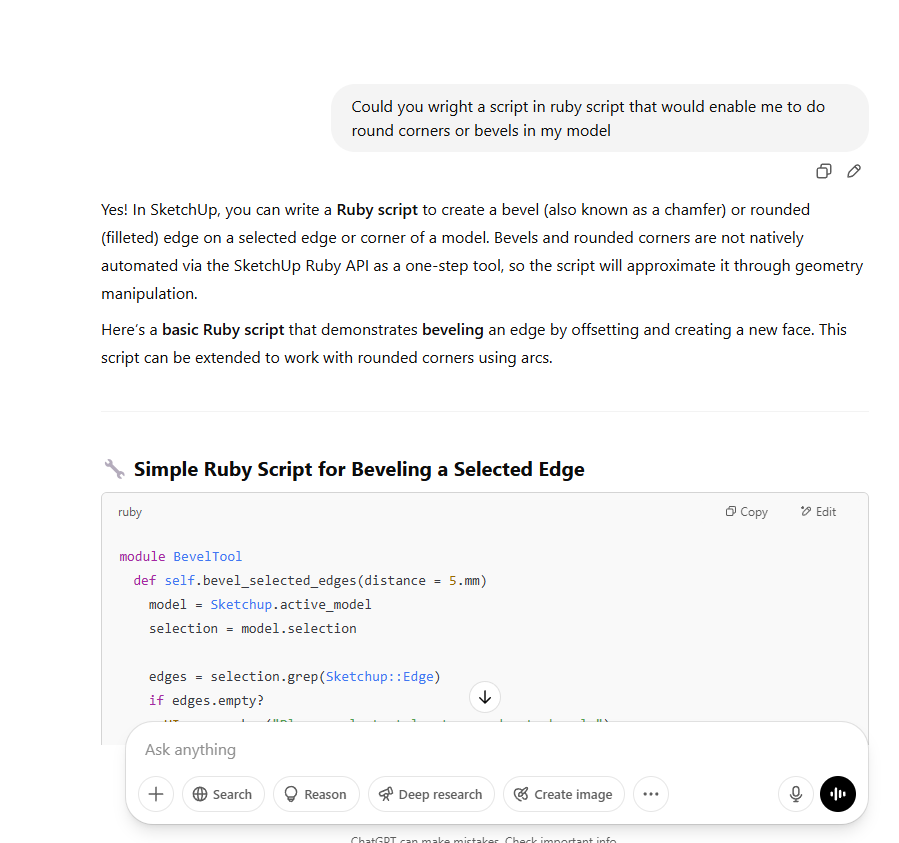Enable Deep research mode

(431, 794)
